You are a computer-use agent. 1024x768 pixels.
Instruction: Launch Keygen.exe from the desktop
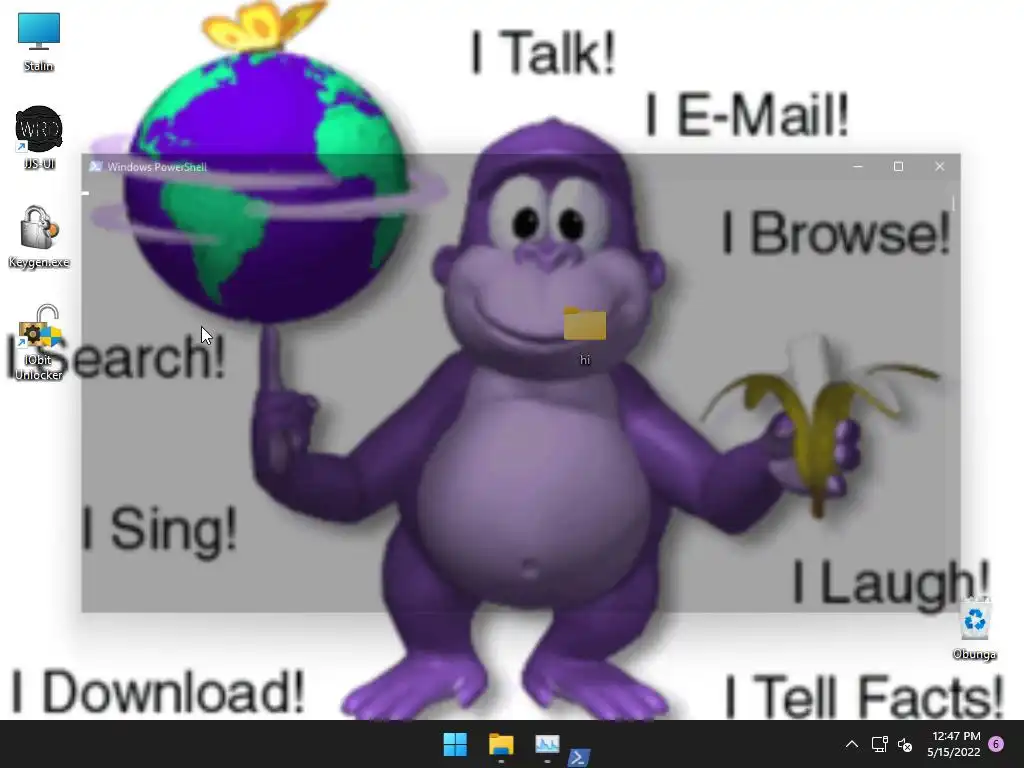point(39,236)
